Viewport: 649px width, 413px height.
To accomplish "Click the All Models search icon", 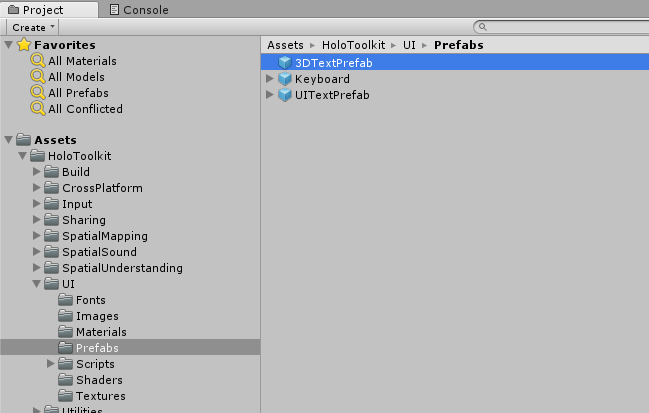I will coord(38,77).
